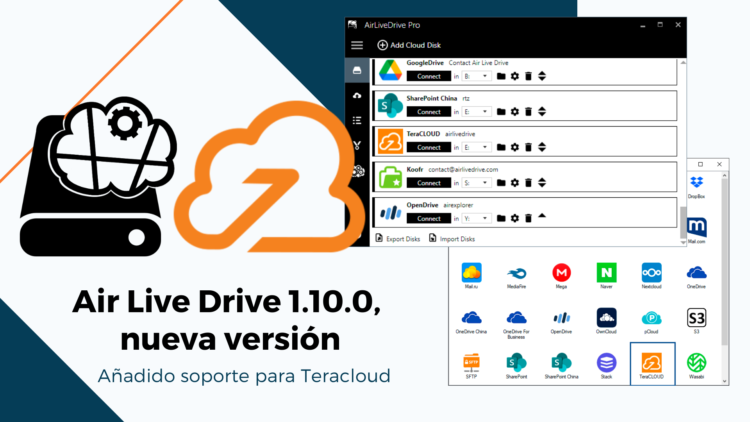750x422 pixels.
Task: Choose the TeraCLOUD provider icon
Action: pos(652,366)
